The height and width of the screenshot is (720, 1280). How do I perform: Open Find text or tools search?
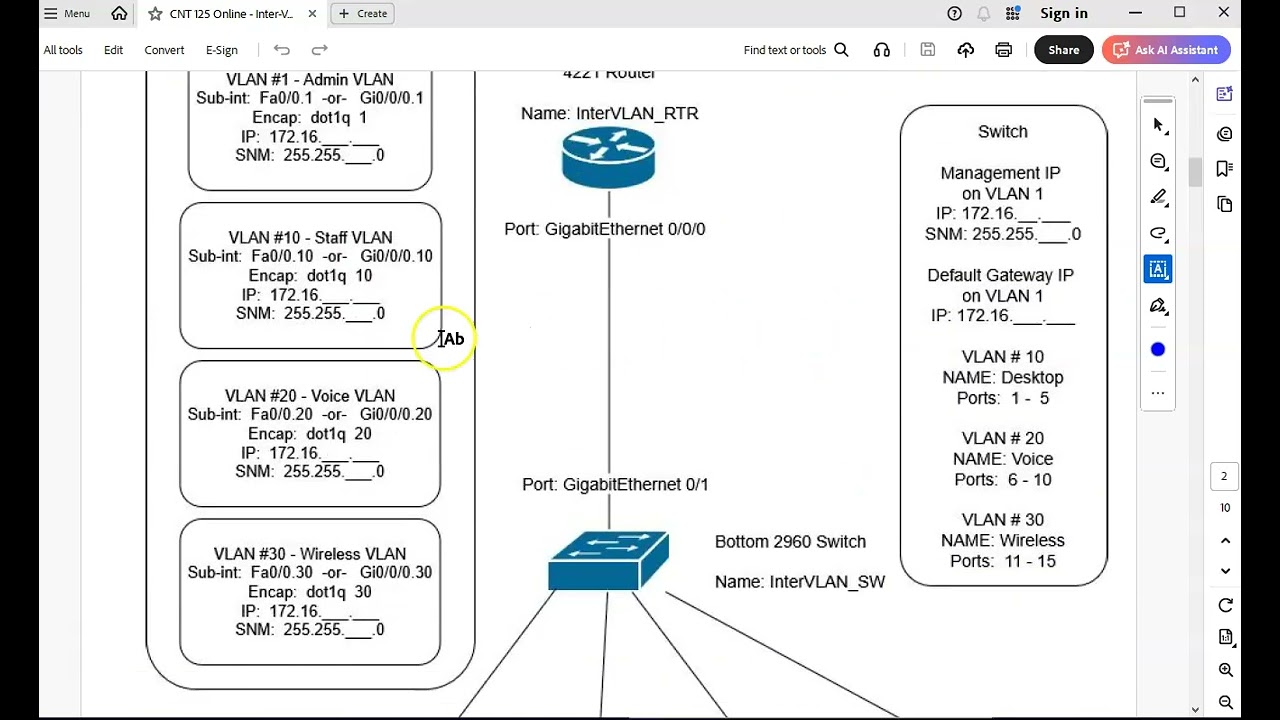(796, 50)
